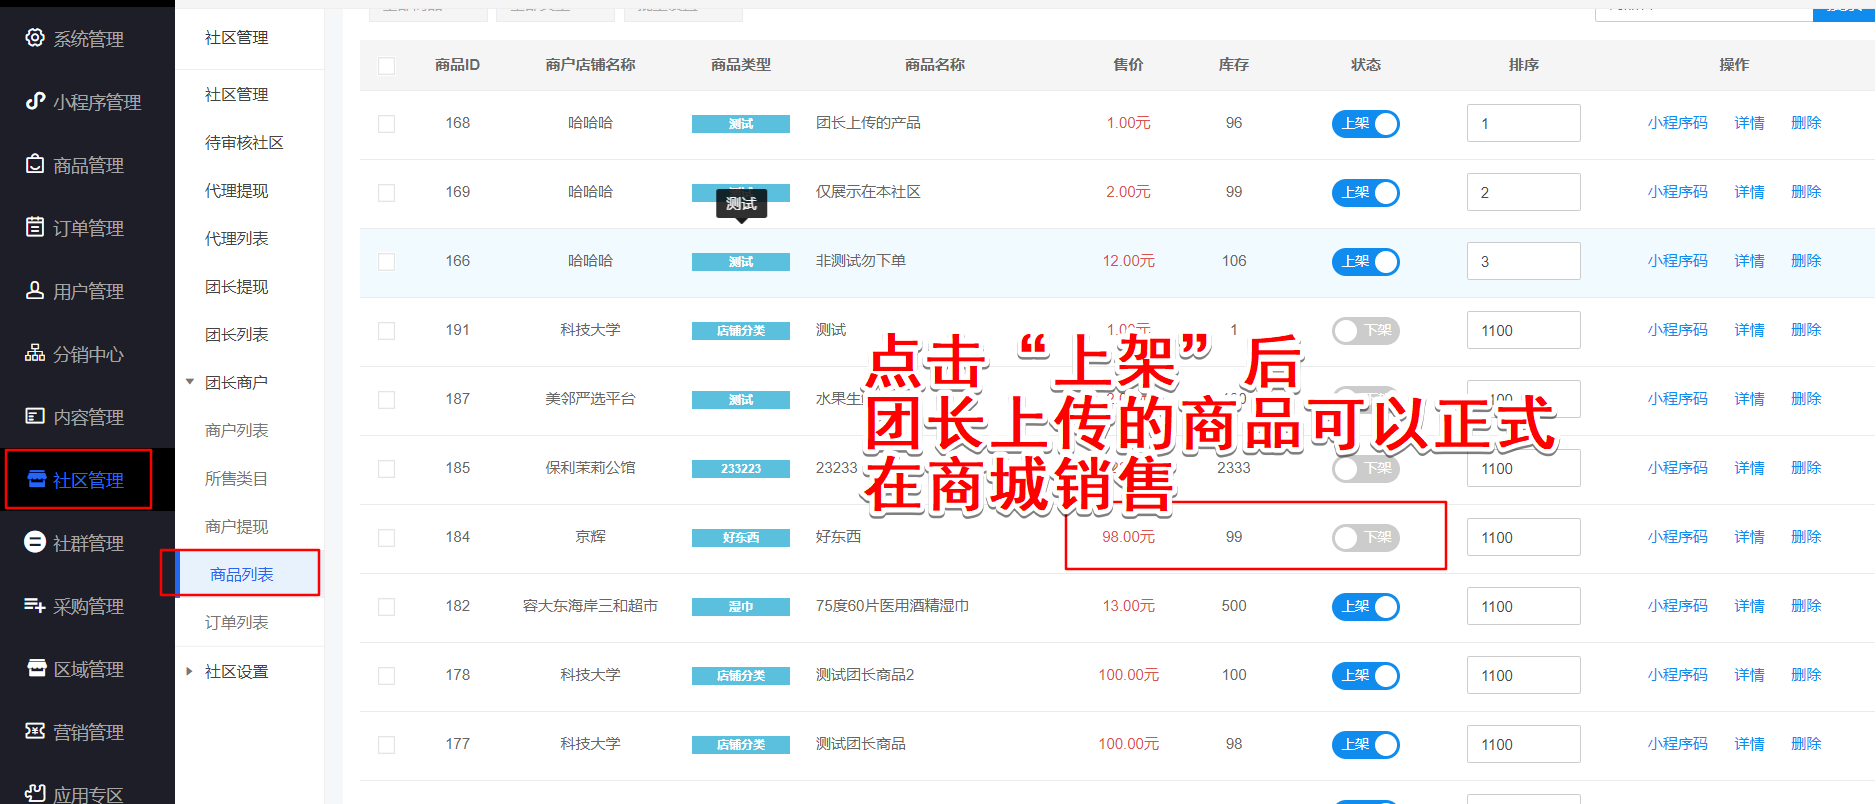Viewport: 1876px width, 804px height.
Task: Open 详情 for product 184
Action: click(x=1749, y=537)
